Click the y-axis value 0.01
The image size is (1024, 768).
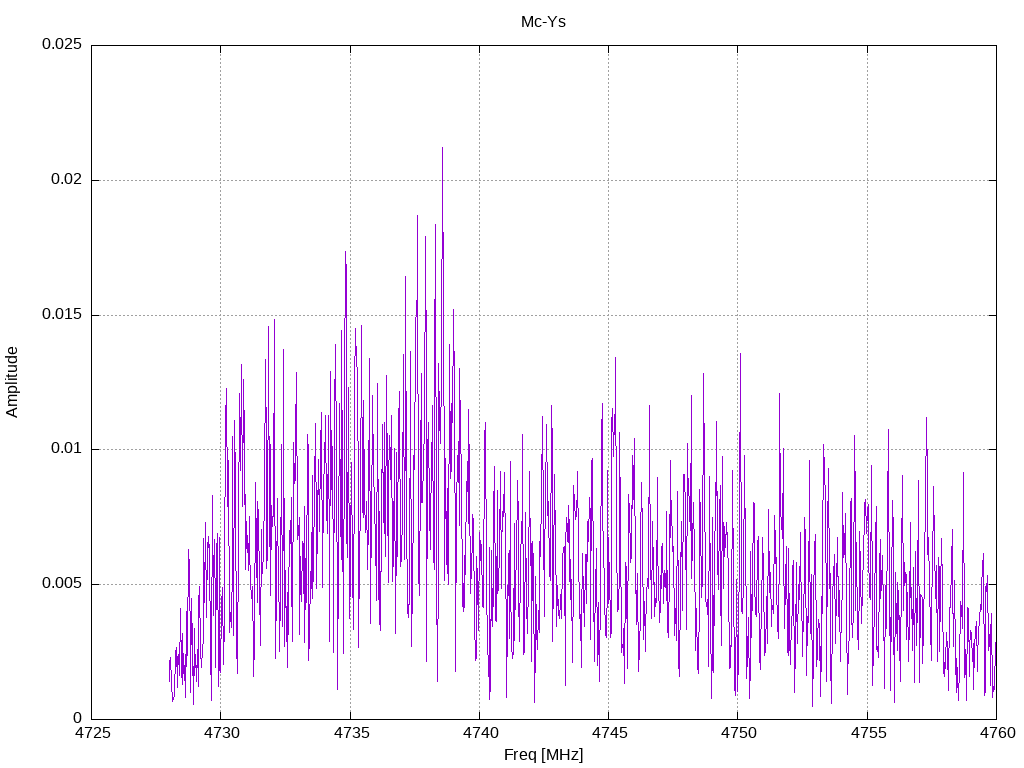click(67, 449)
